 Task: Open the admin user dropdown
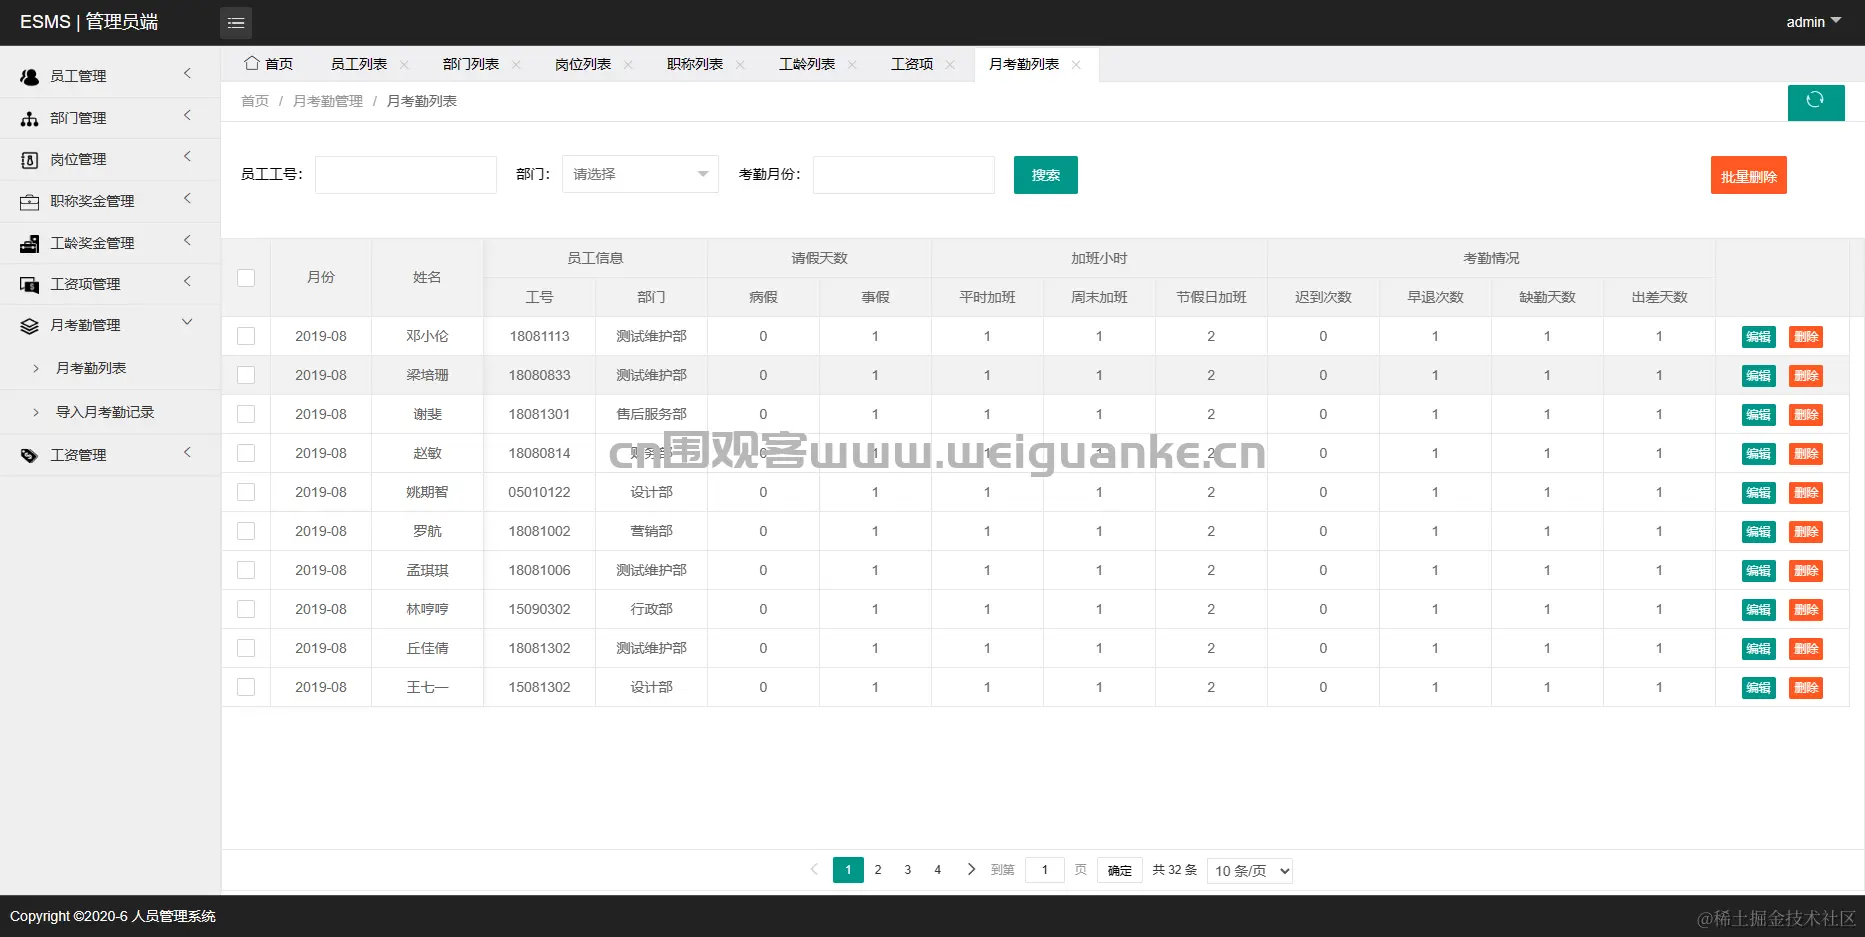[1813, 22]
